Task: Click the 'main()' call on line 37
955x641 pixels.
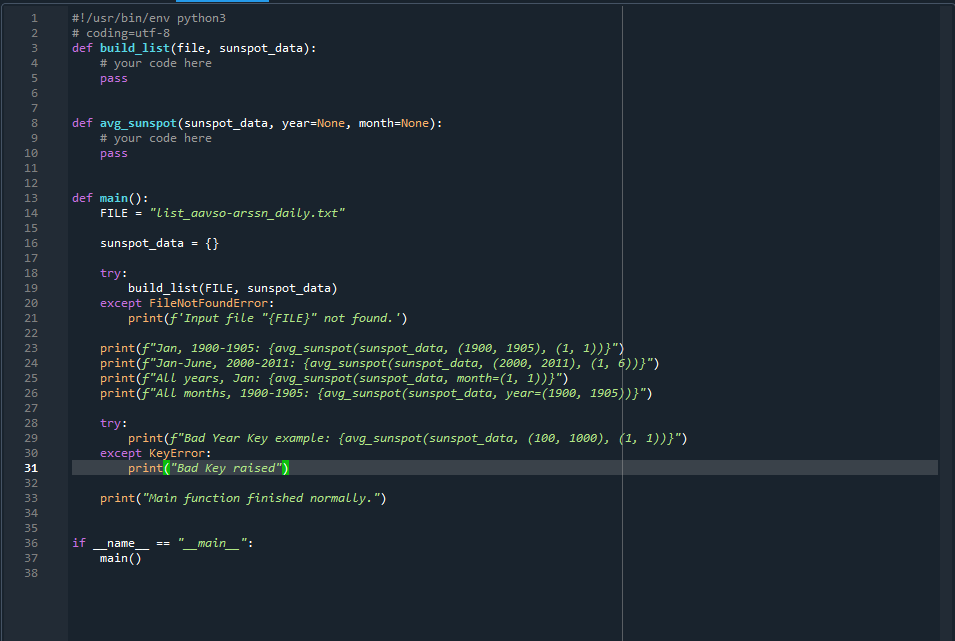Action: (x=121, y=558)
